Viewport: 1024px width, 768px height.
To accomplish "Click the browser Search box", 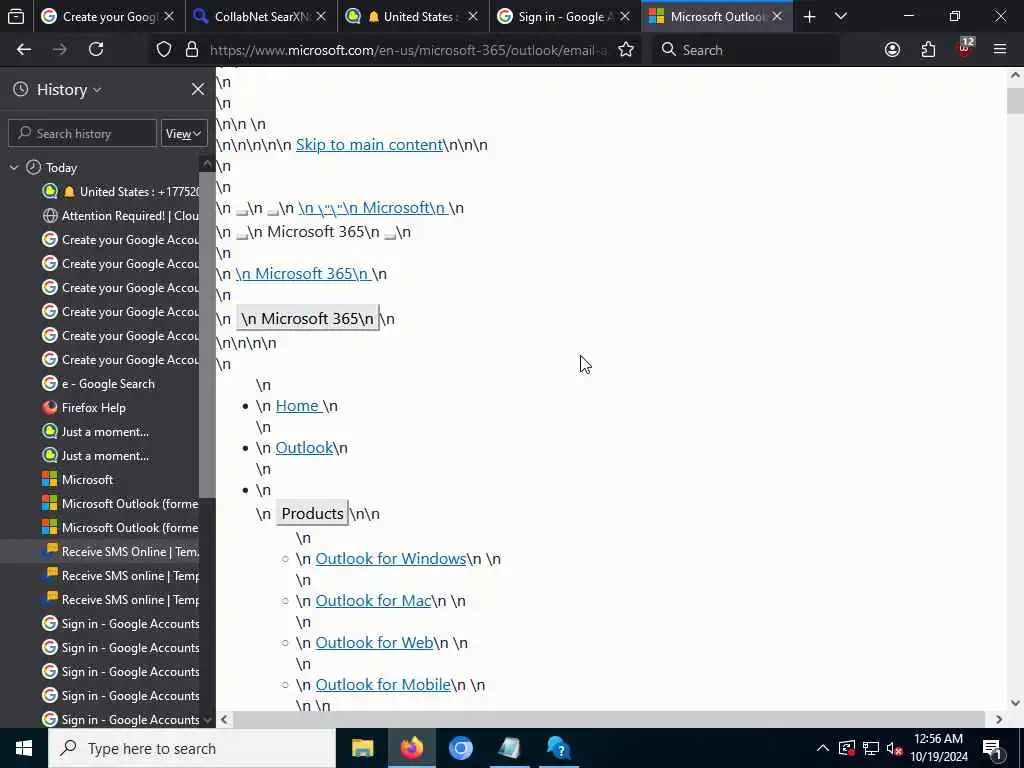I will pyautogui.click(x=746, y=50).
